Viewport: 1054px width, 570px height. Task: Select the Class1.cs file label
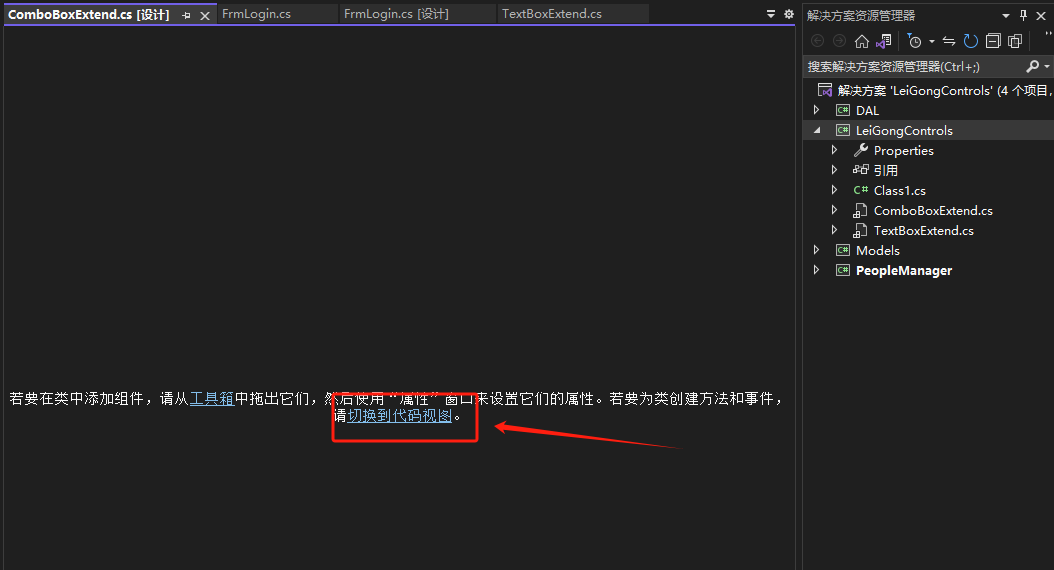[899, 190]
